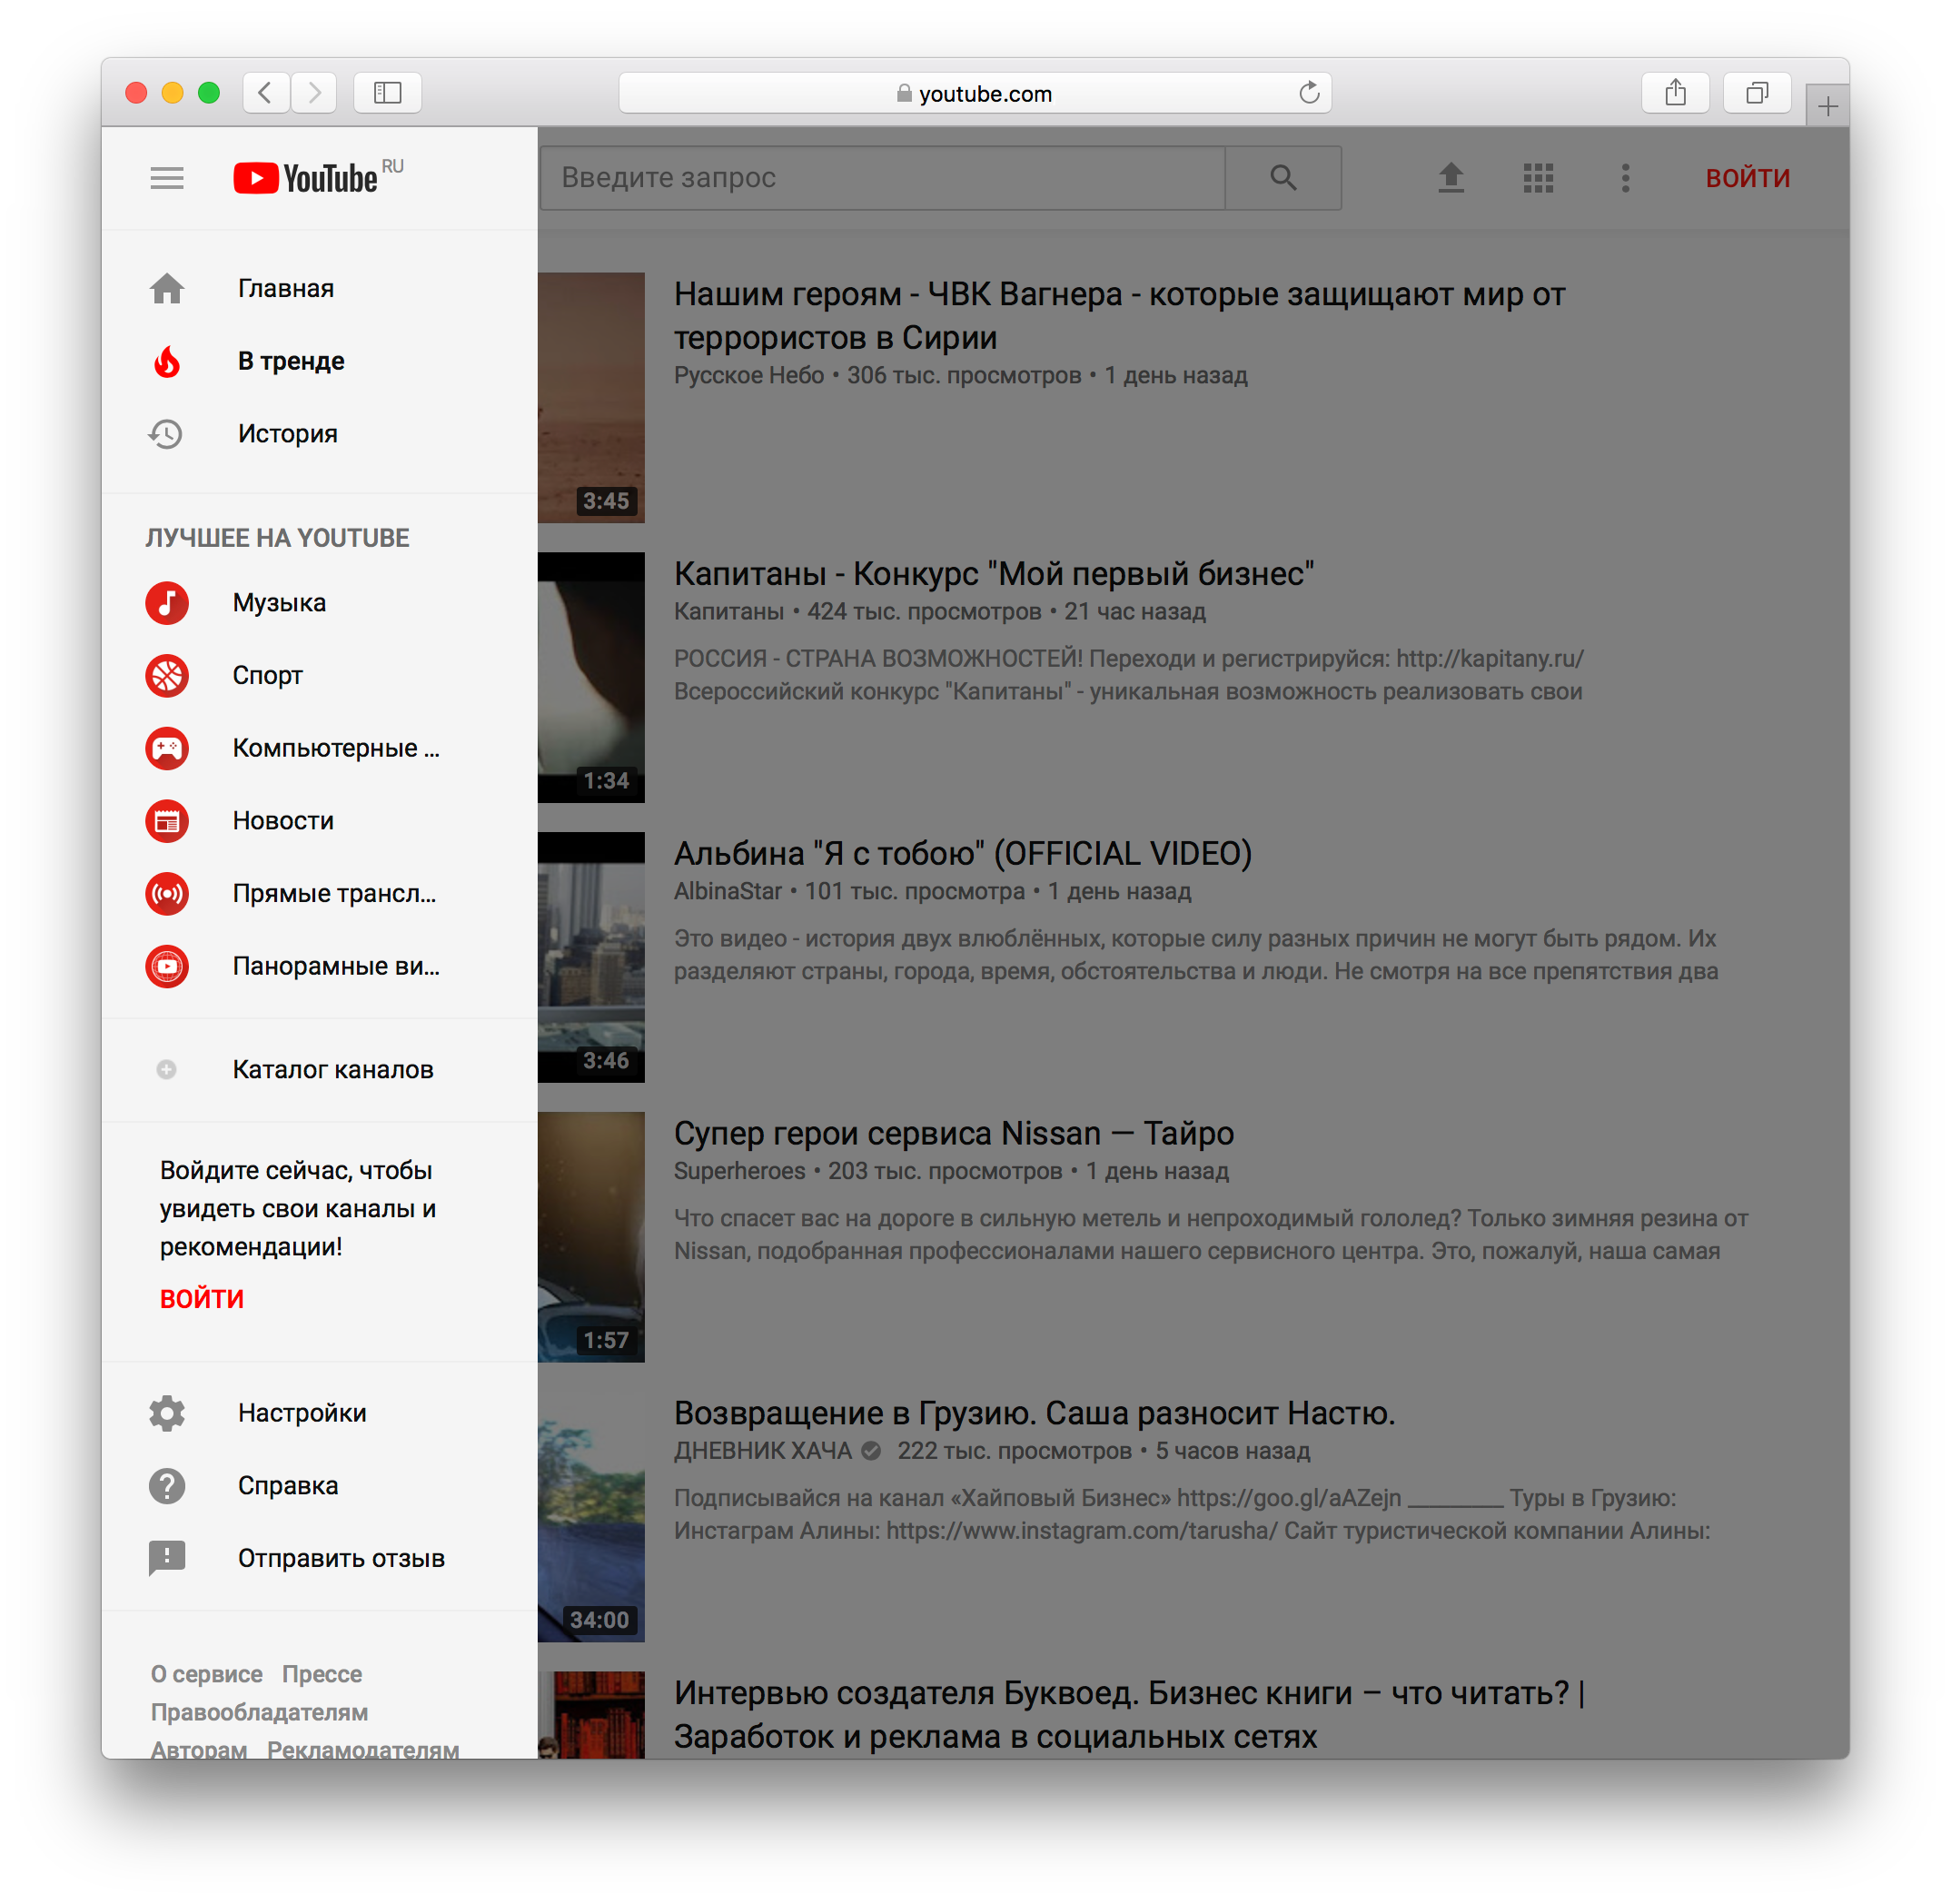Open В тренде menu item
The image size is (1951, 1904).
click(x=290, y=361)
